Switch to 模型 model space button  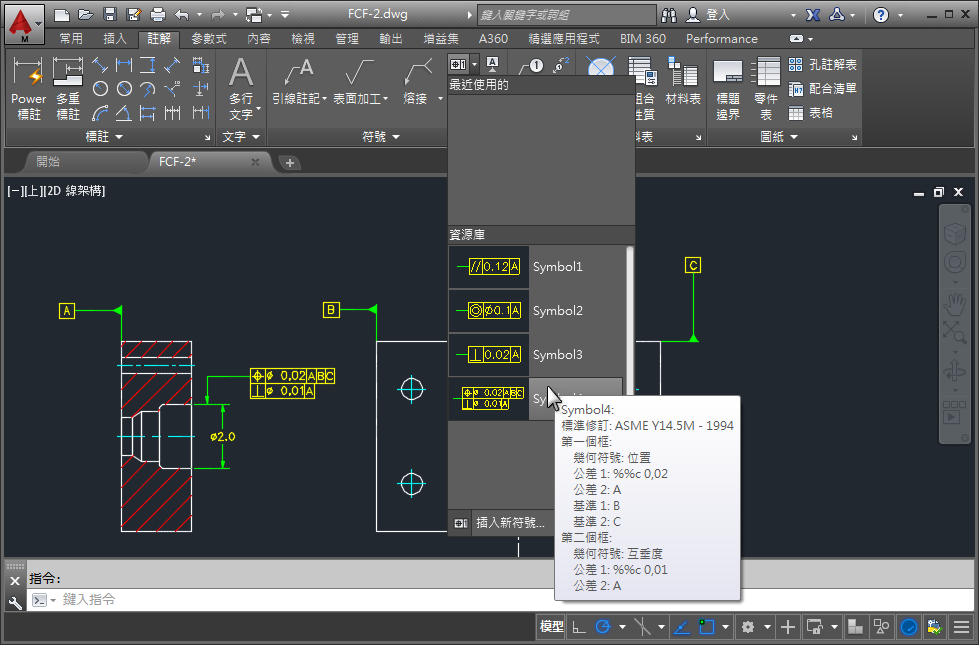click(551, 626)
